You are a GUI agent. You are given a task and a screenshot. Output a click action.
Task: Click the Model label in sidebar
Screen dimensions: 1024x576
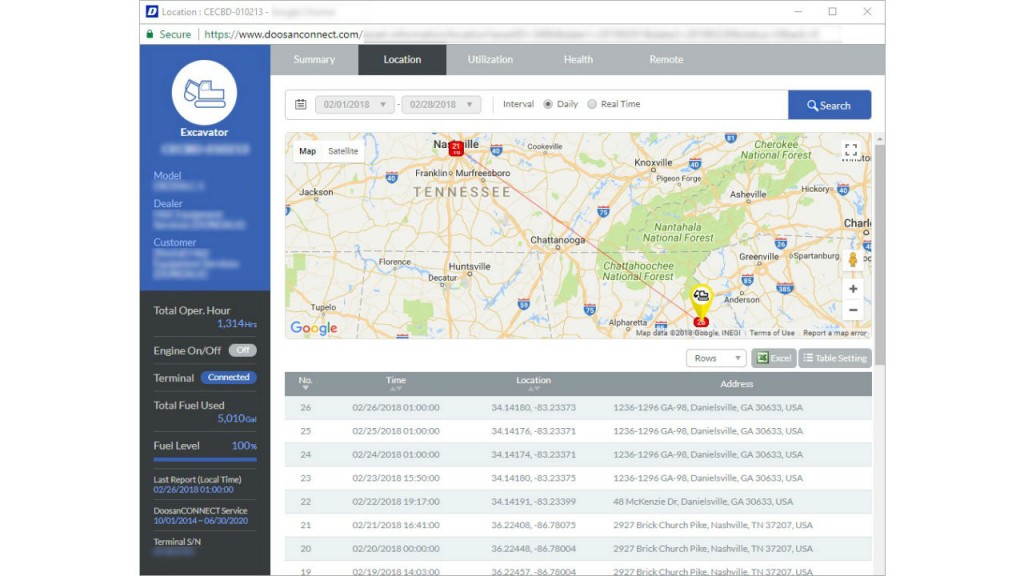pyautogui.click(x=167, y=175)
